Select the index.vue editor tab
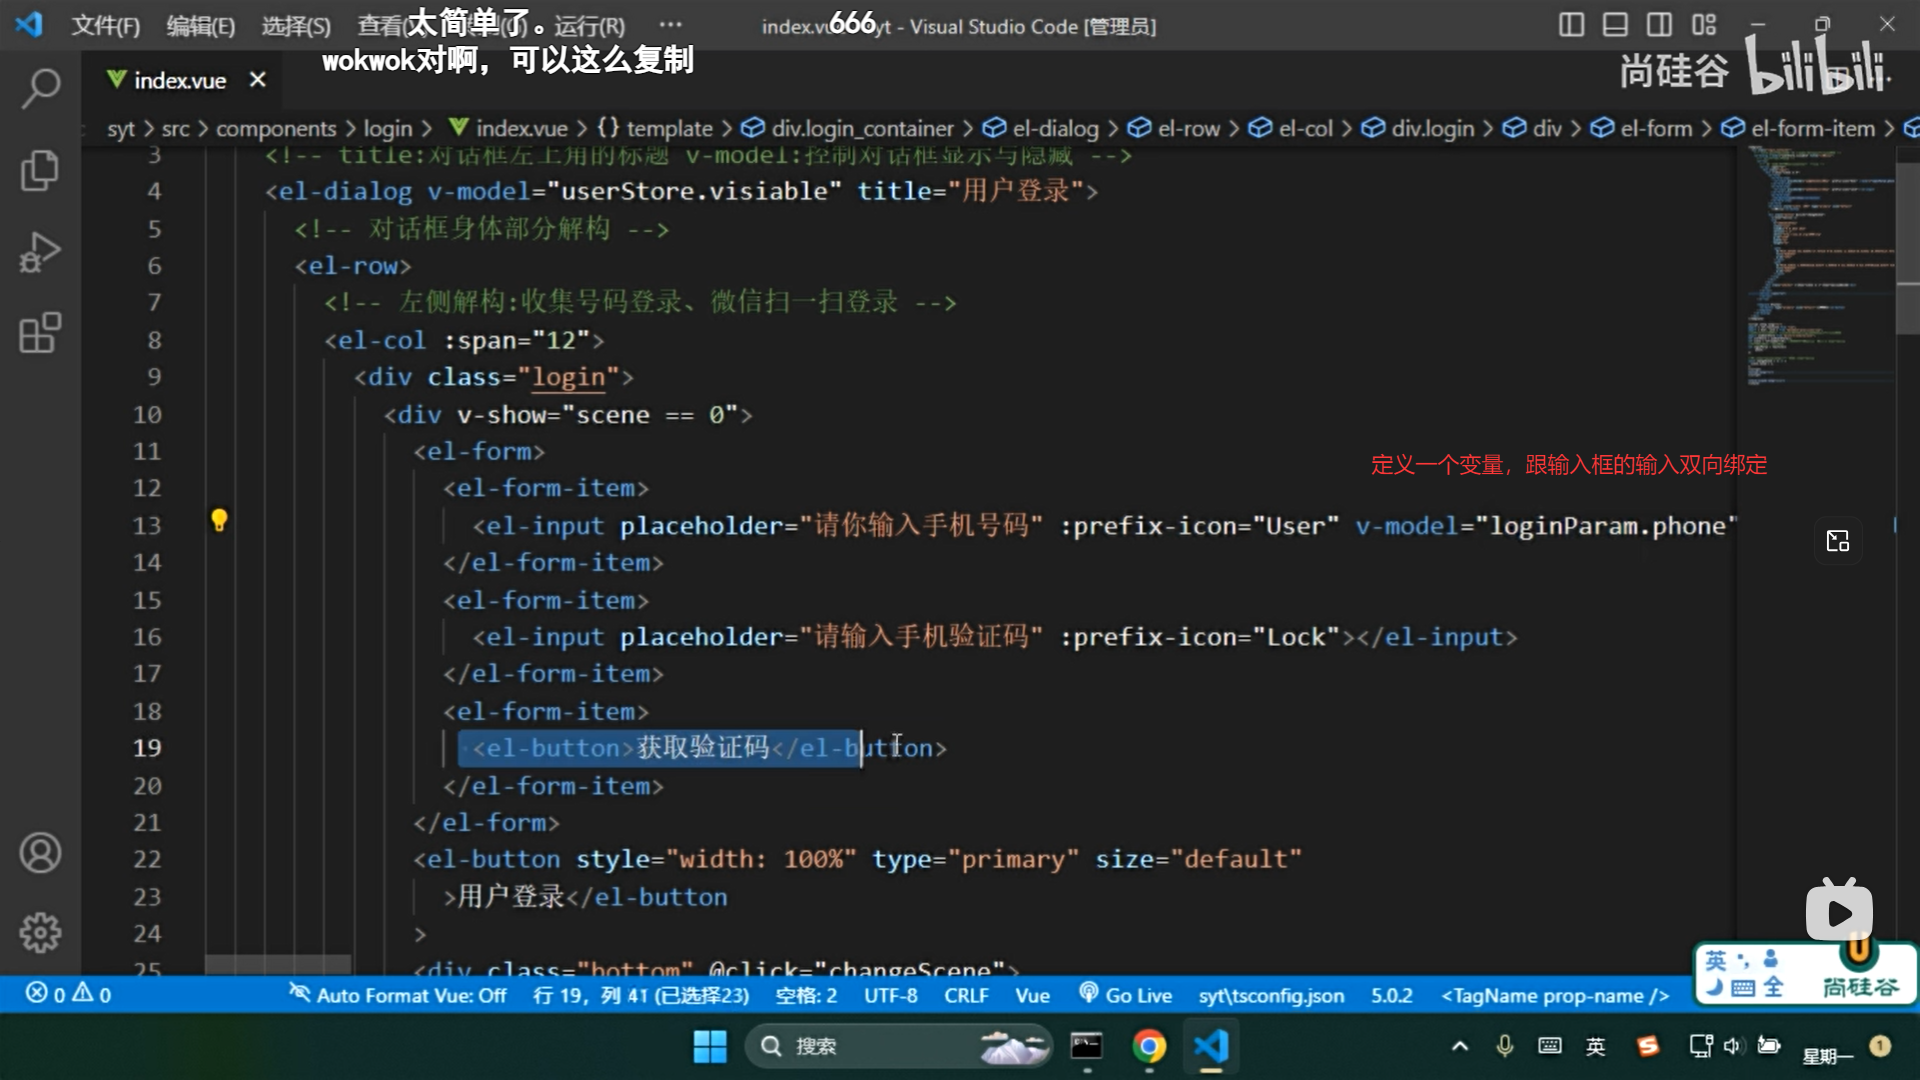The width and height of the screenshot is (1920, 1080). coord(180,80)
